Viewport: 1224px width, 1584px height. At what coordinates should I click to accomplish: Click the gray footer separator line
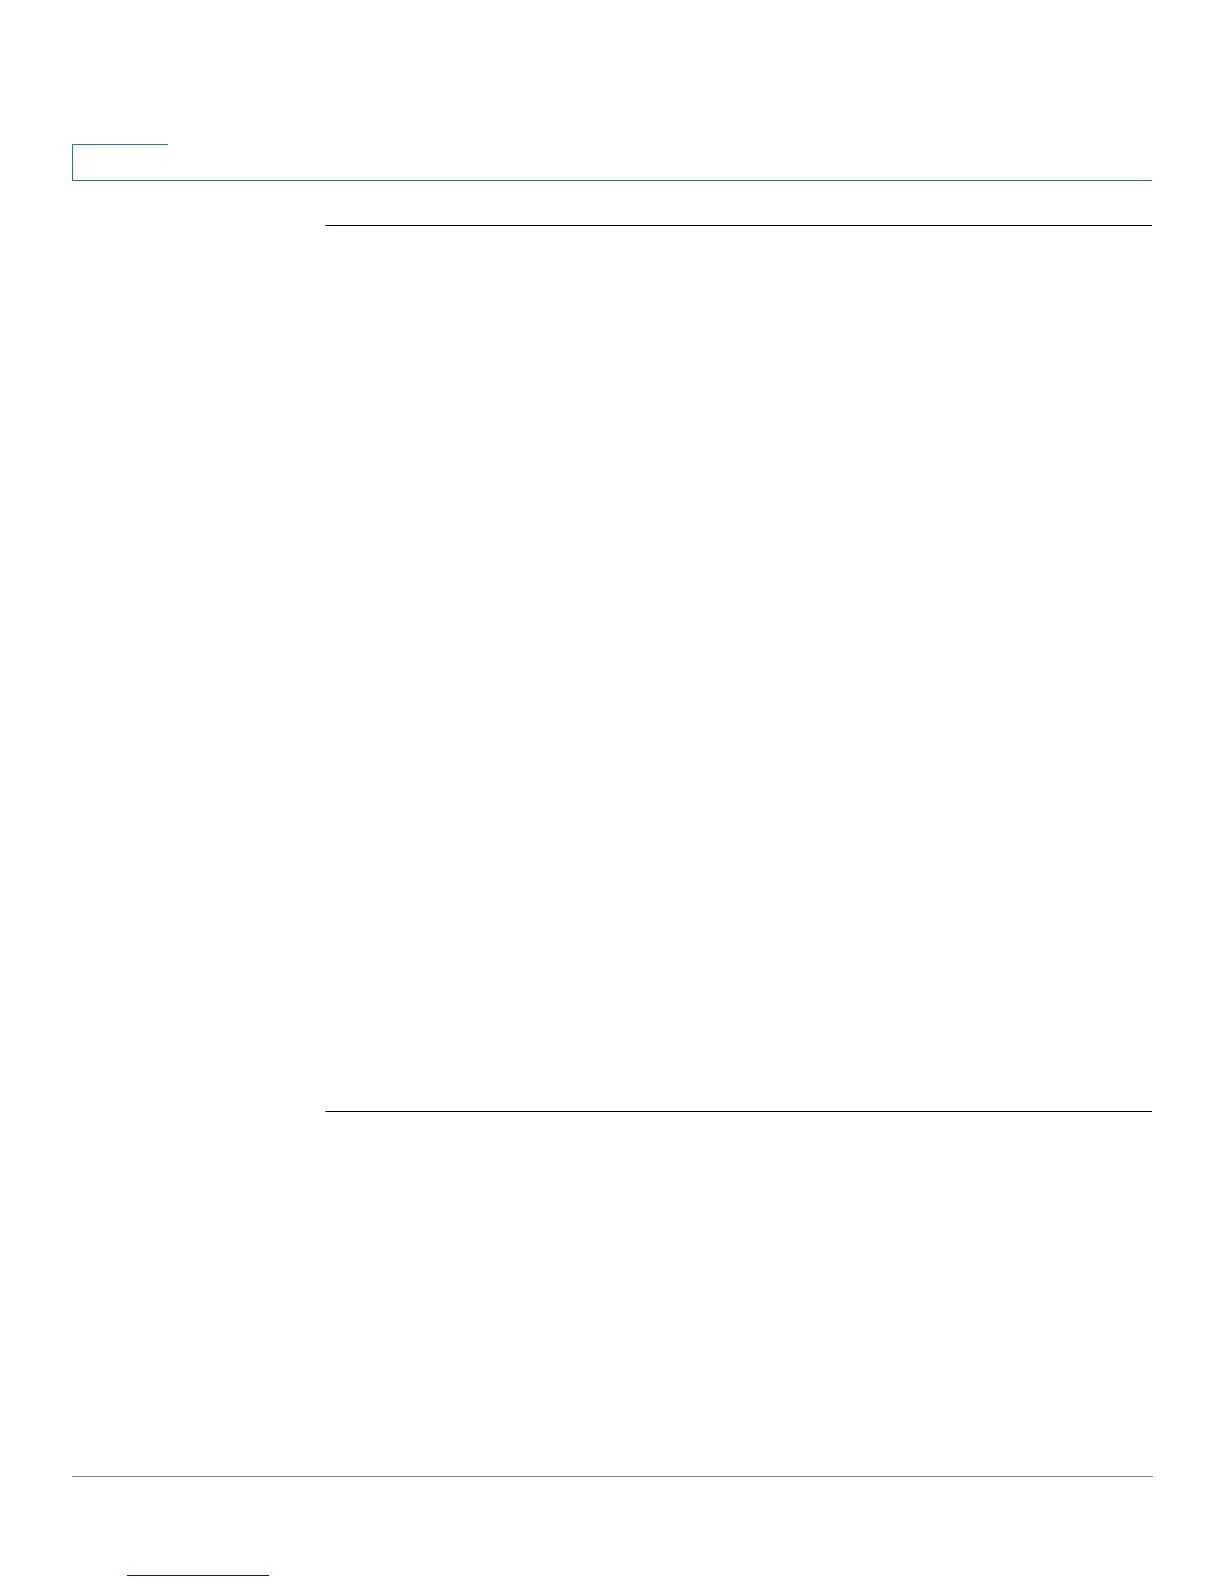pyautogui.click(x=612, y=1476)
